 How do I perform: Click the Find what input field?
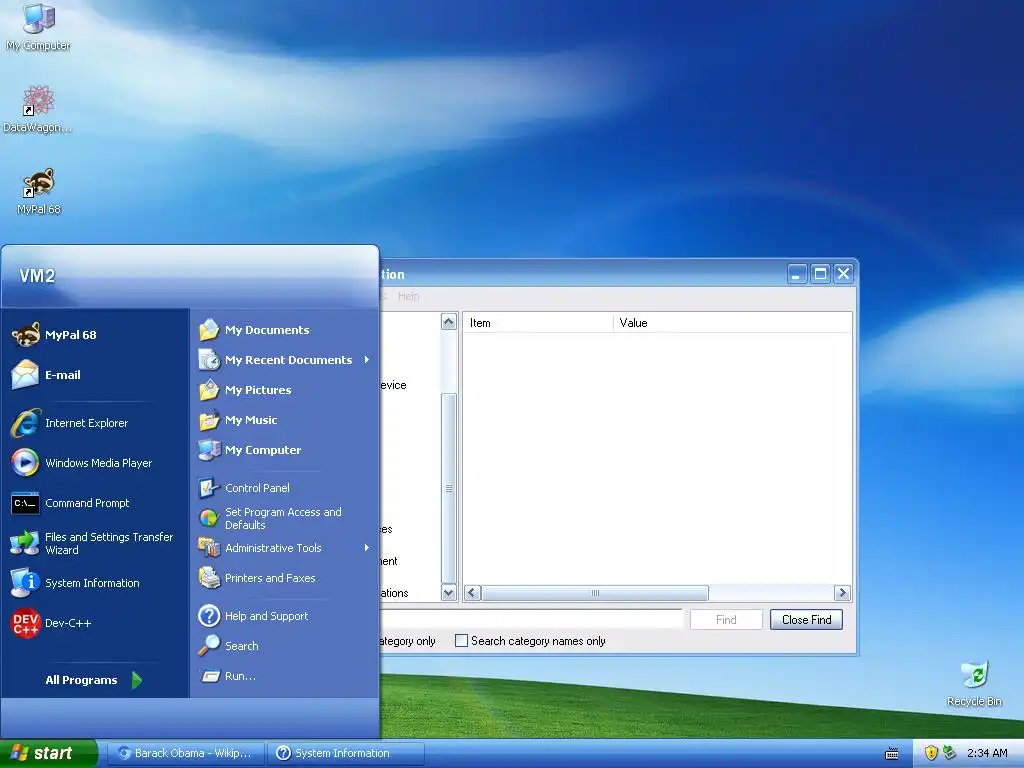(530, 620)
